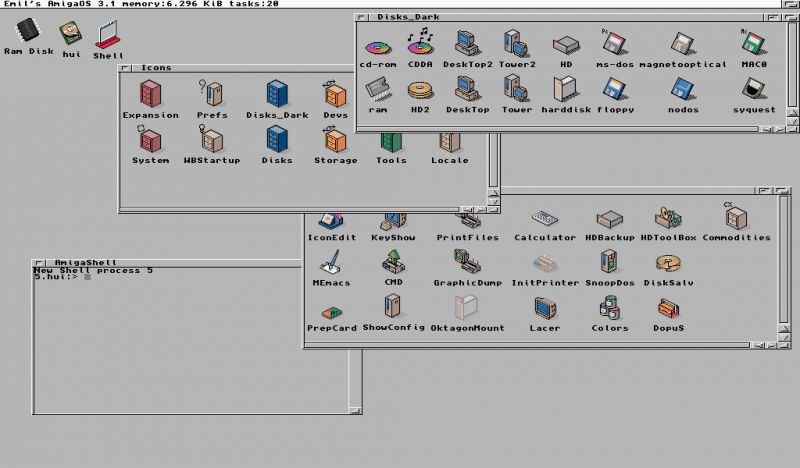Click the Disks_Dark window down scroll arrow

click(792, 121)
